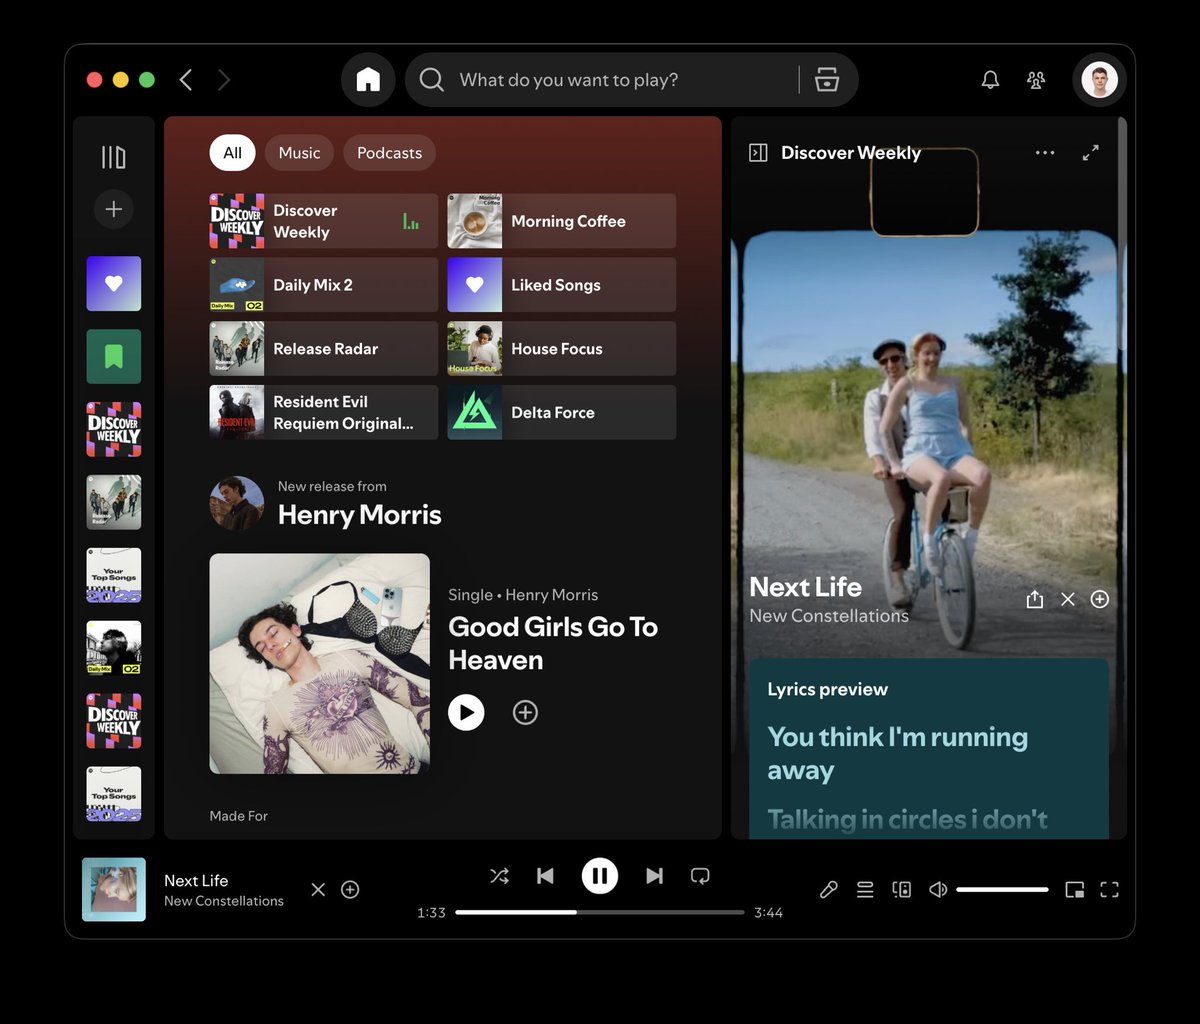Viewport: 1200px width, 1024px height.
Task: Open the user profile avatar
Action: click(x=1099, y=80)
